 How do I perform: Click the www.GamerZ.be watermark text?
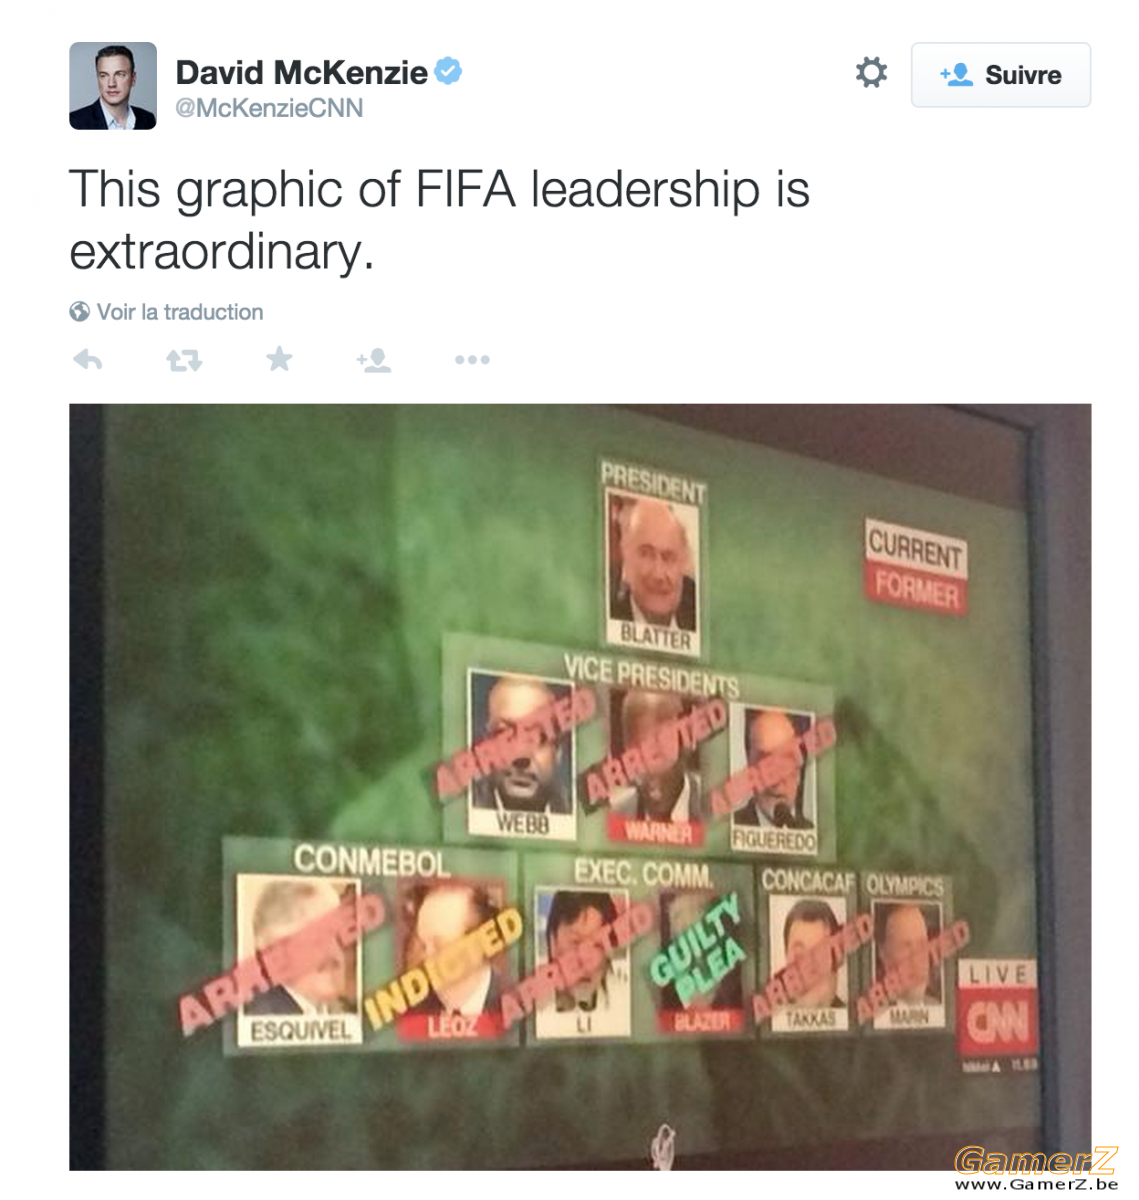pos(1036,1185)
